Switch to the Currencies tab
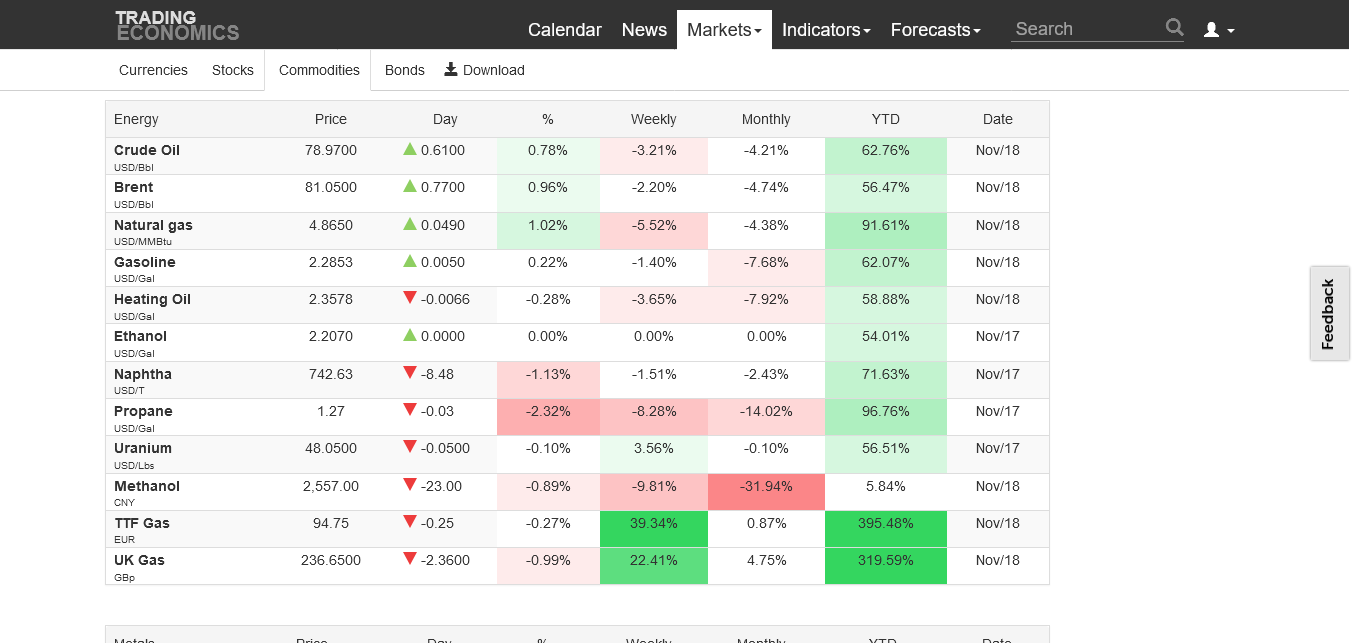 [153, 70]
